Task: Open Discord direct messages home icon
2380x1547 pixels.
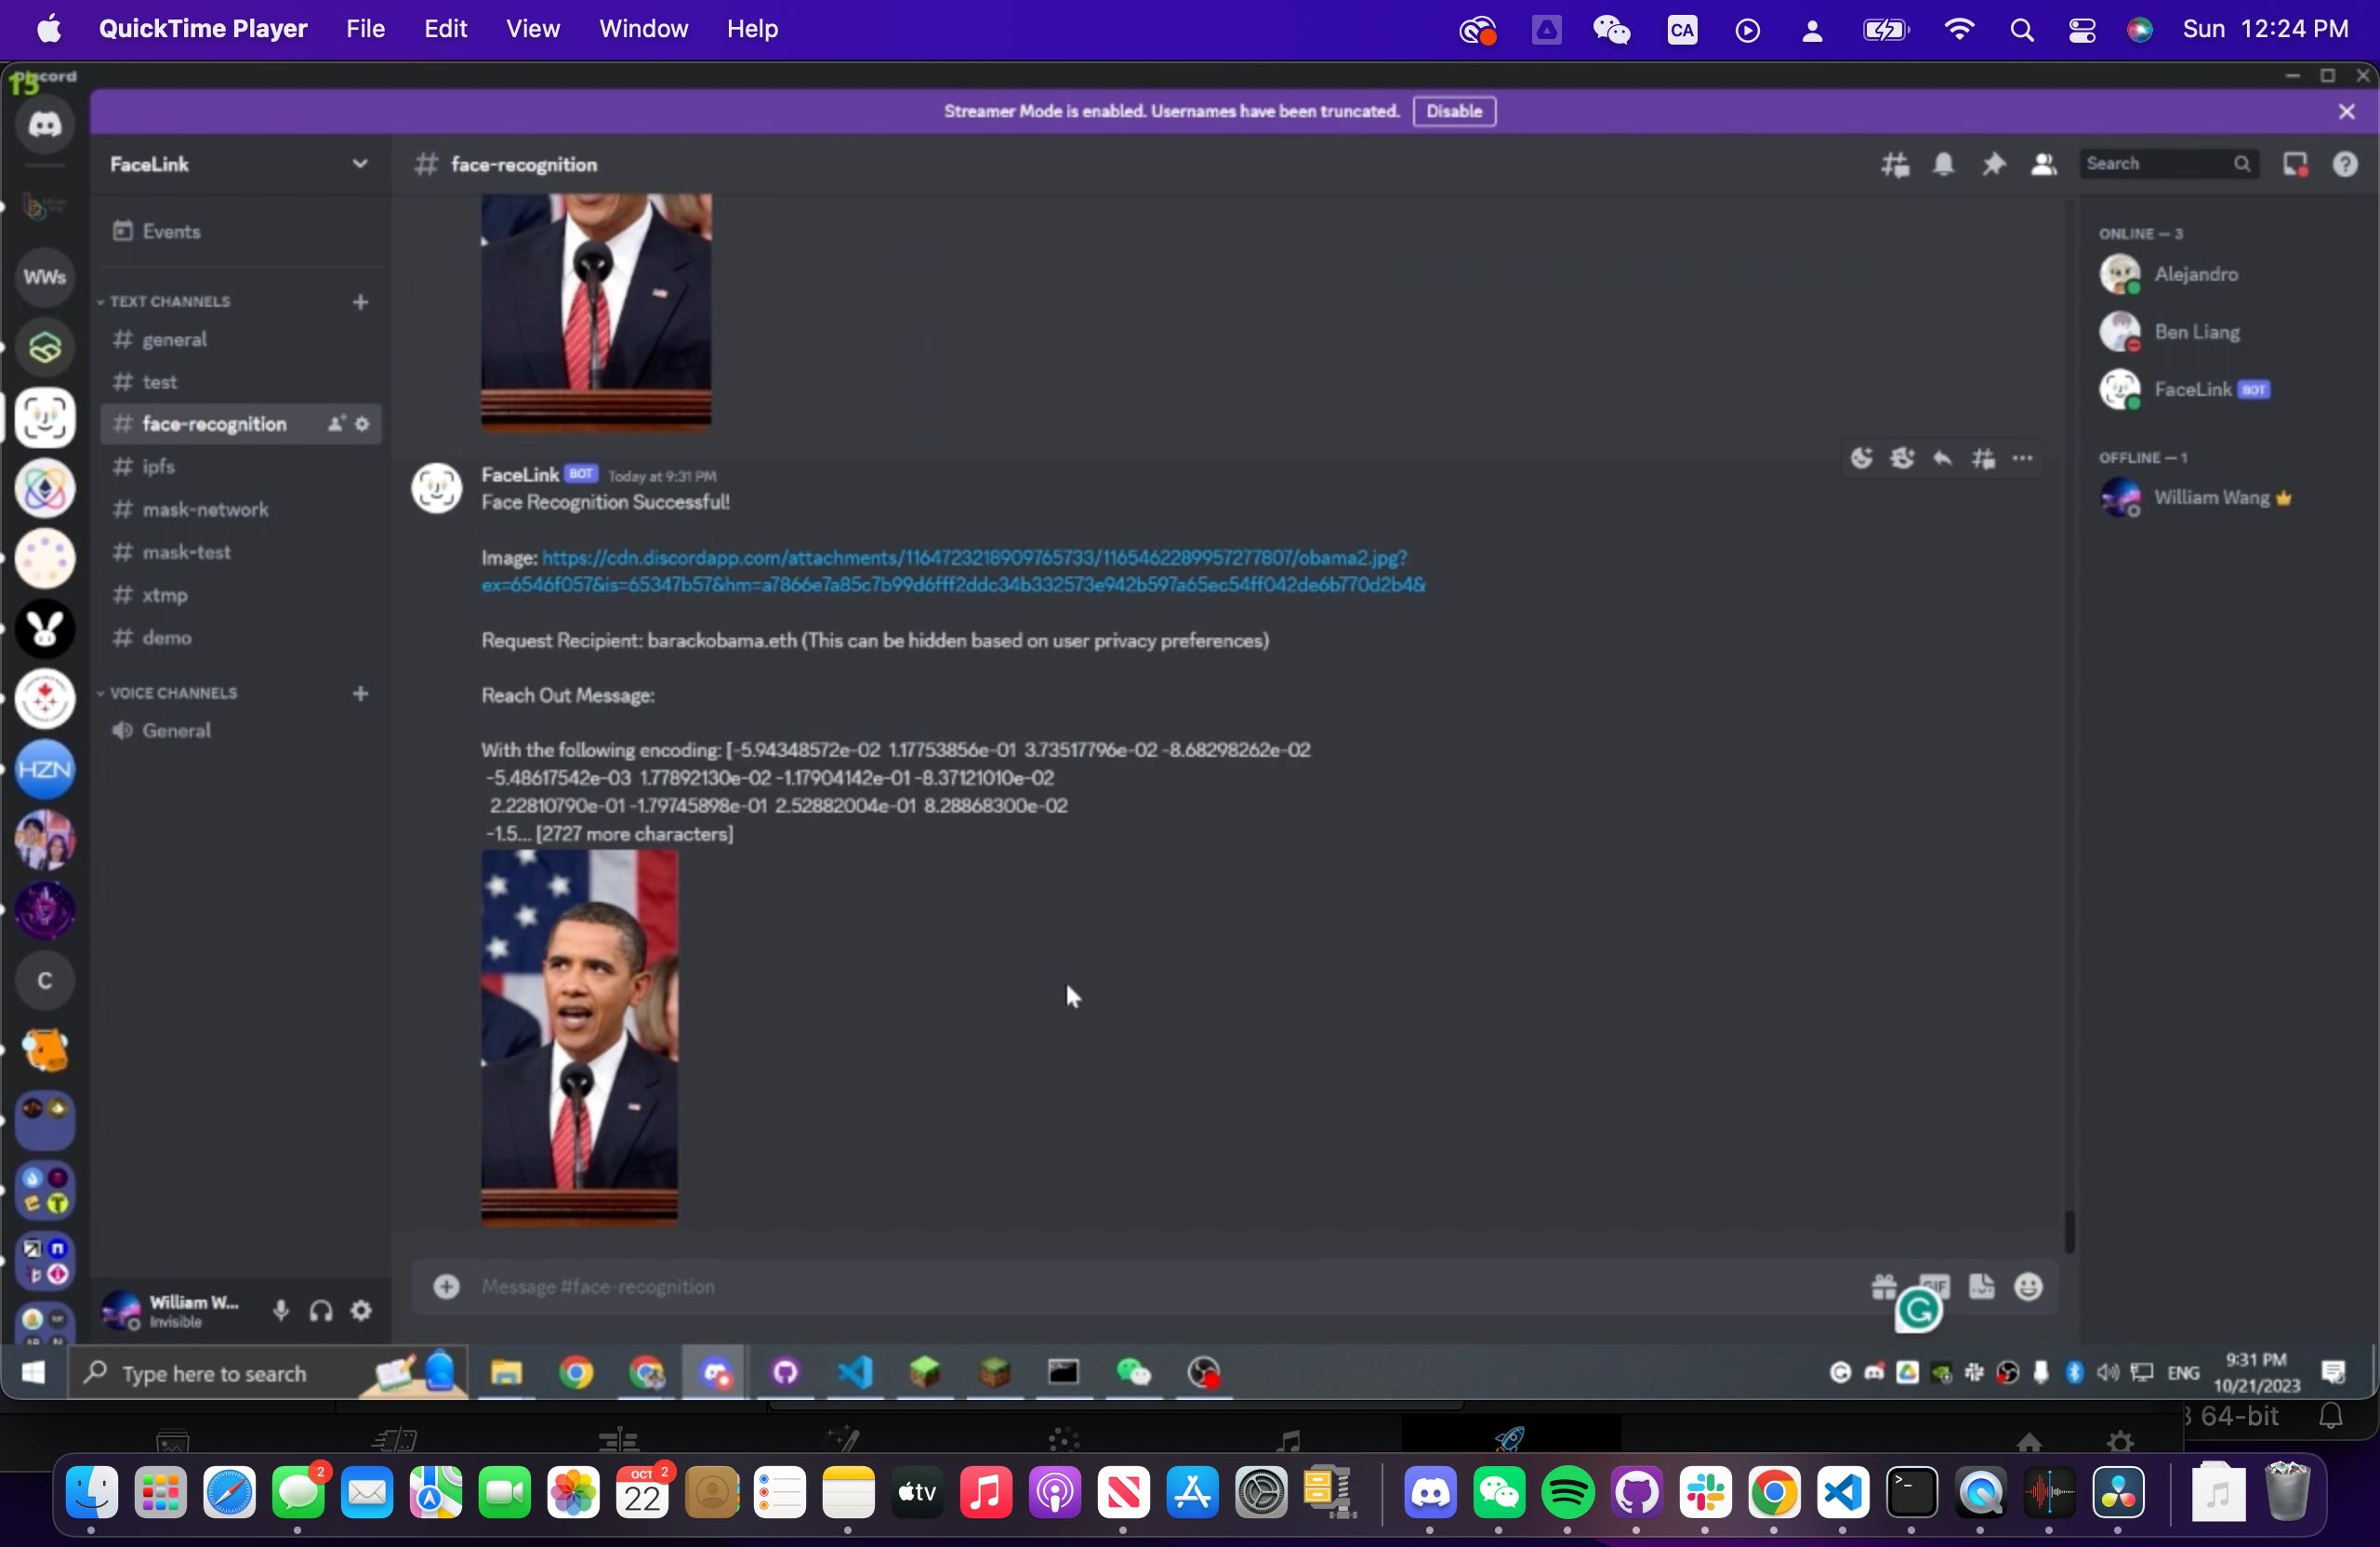Action: tap(44, 125)
